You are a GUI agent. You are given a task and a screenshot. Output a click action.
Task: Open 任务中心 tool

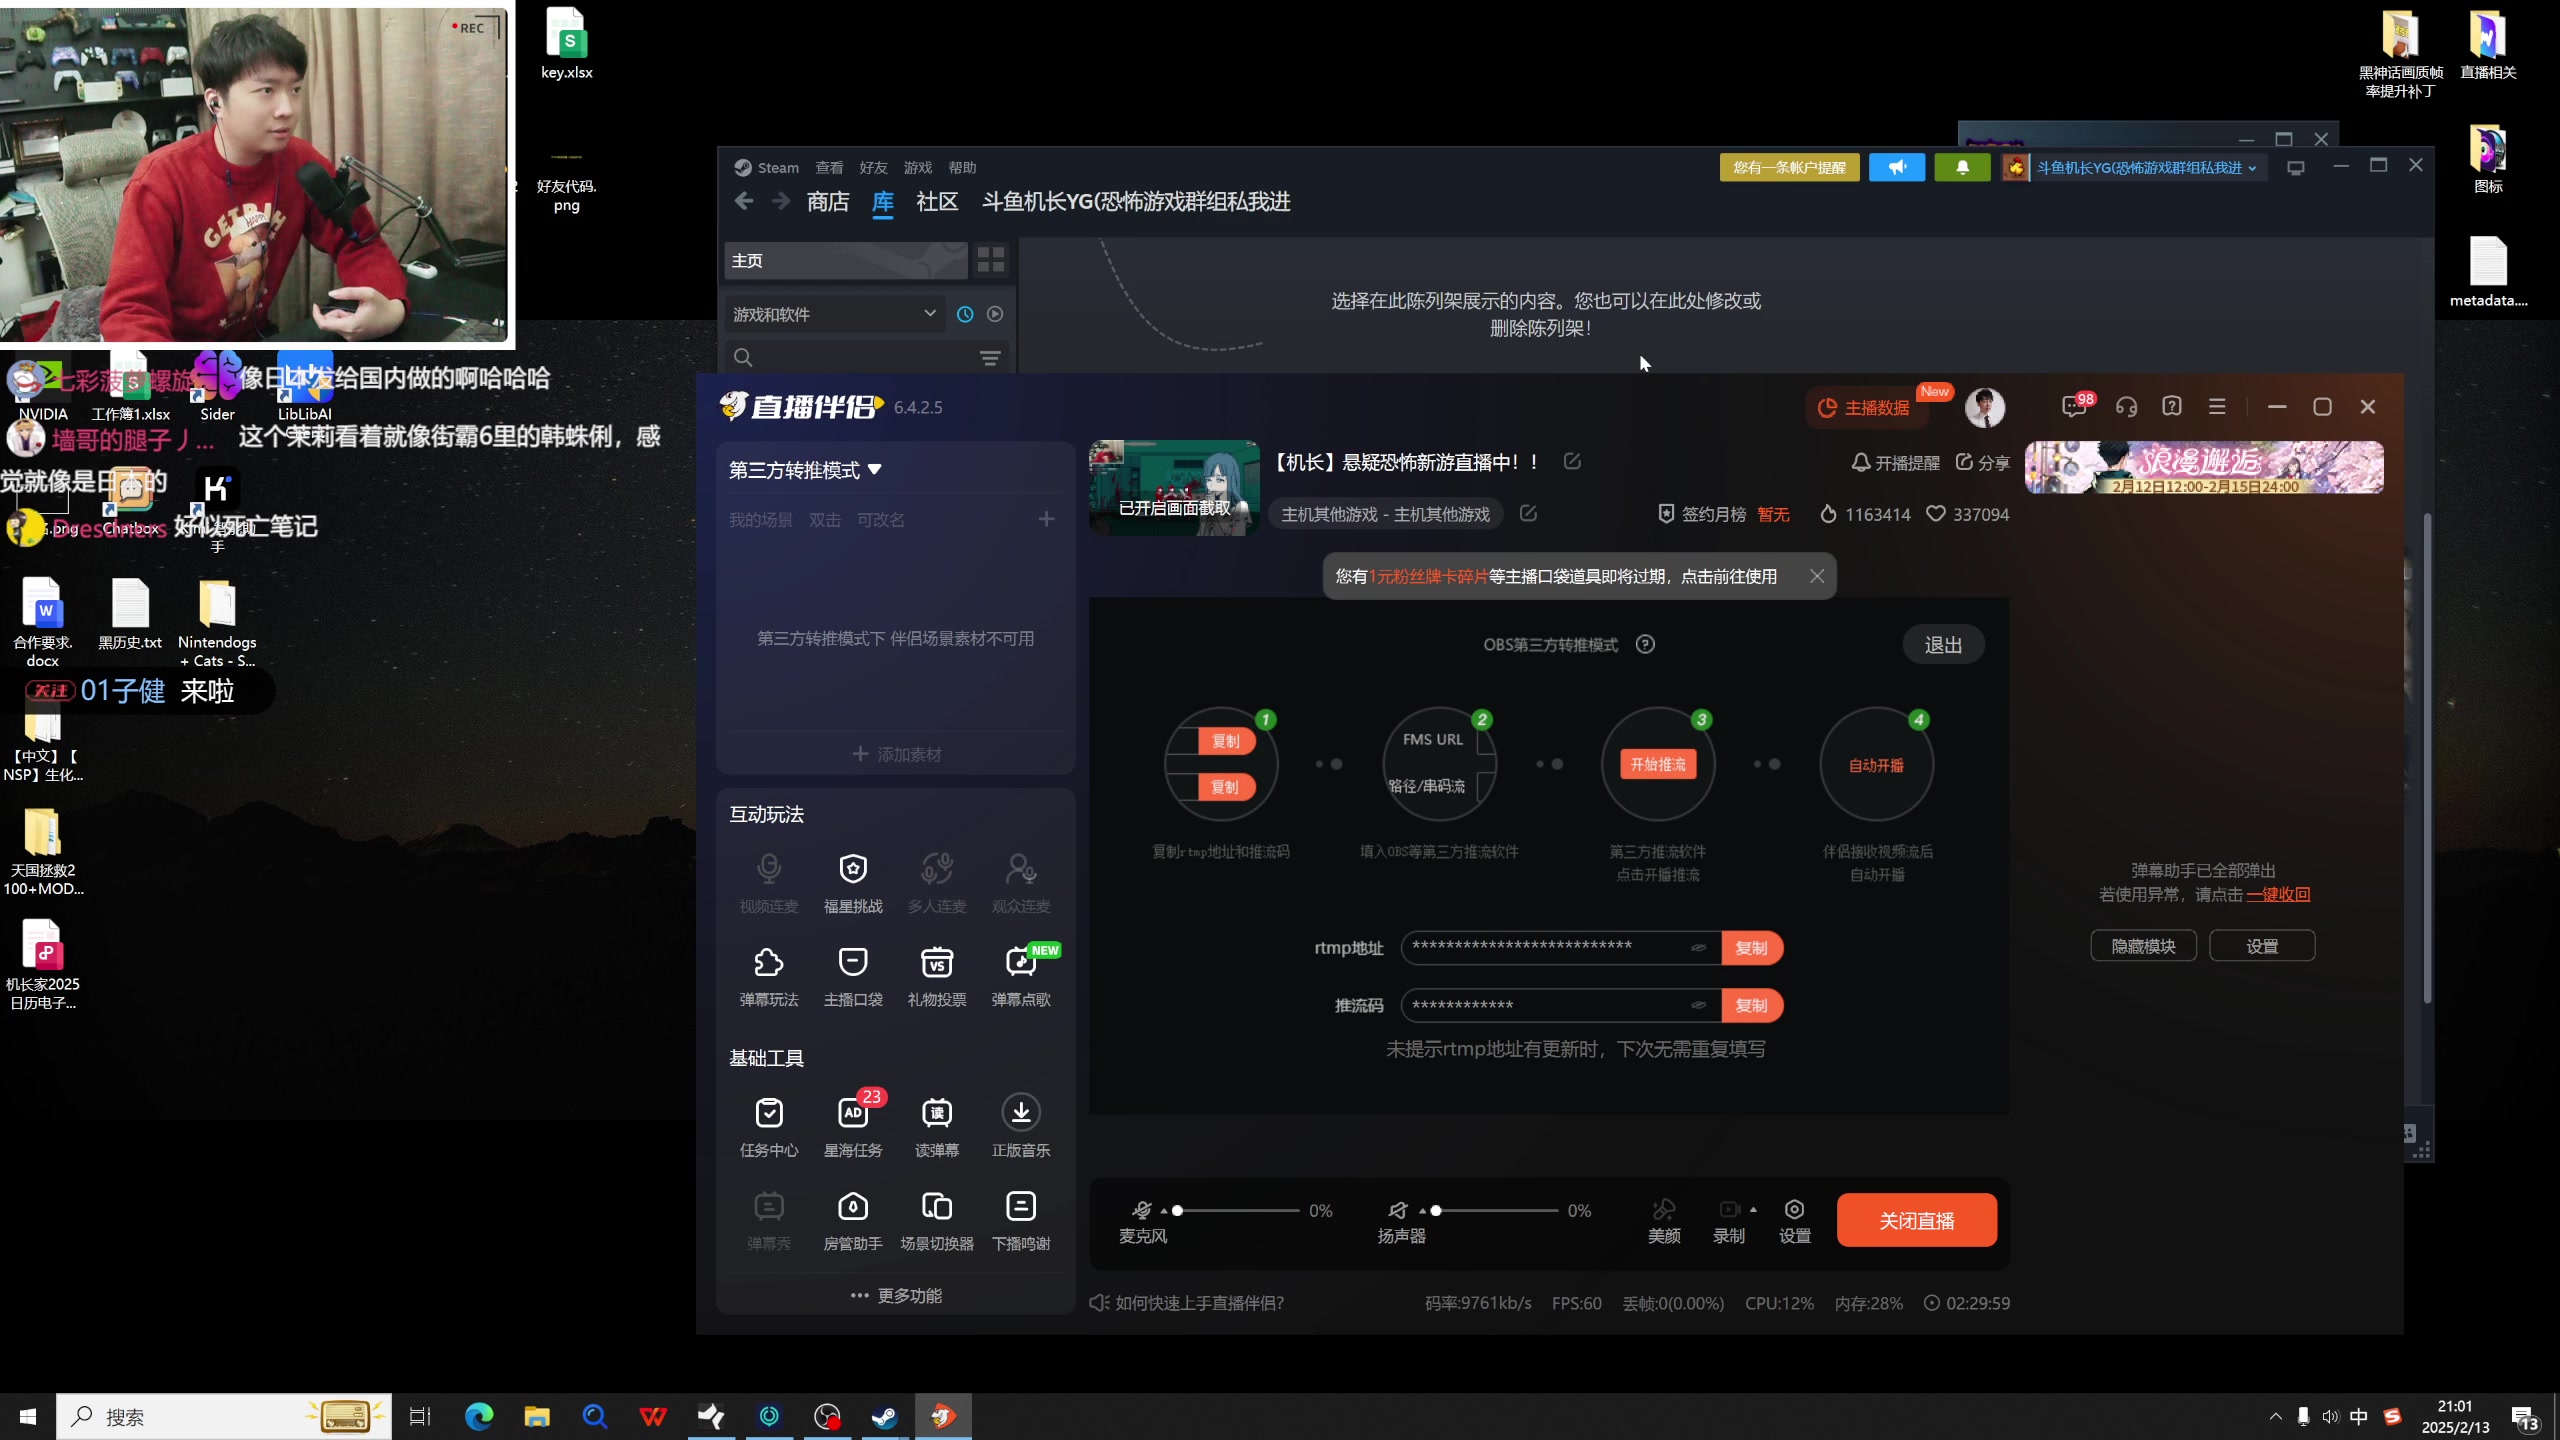tap(768, 1126)
